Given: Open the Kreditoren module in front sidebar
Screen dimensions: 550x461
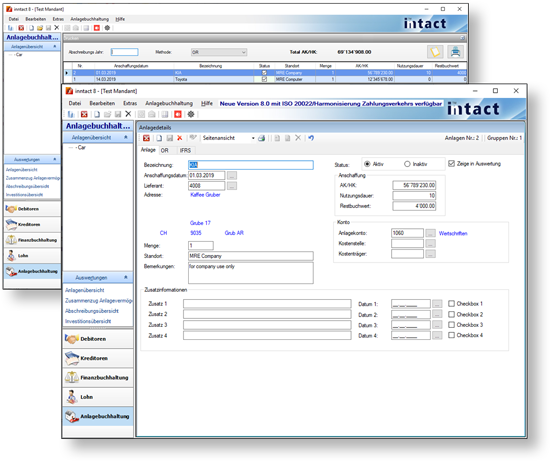Looking at the screenshot, I should [98, 358].
